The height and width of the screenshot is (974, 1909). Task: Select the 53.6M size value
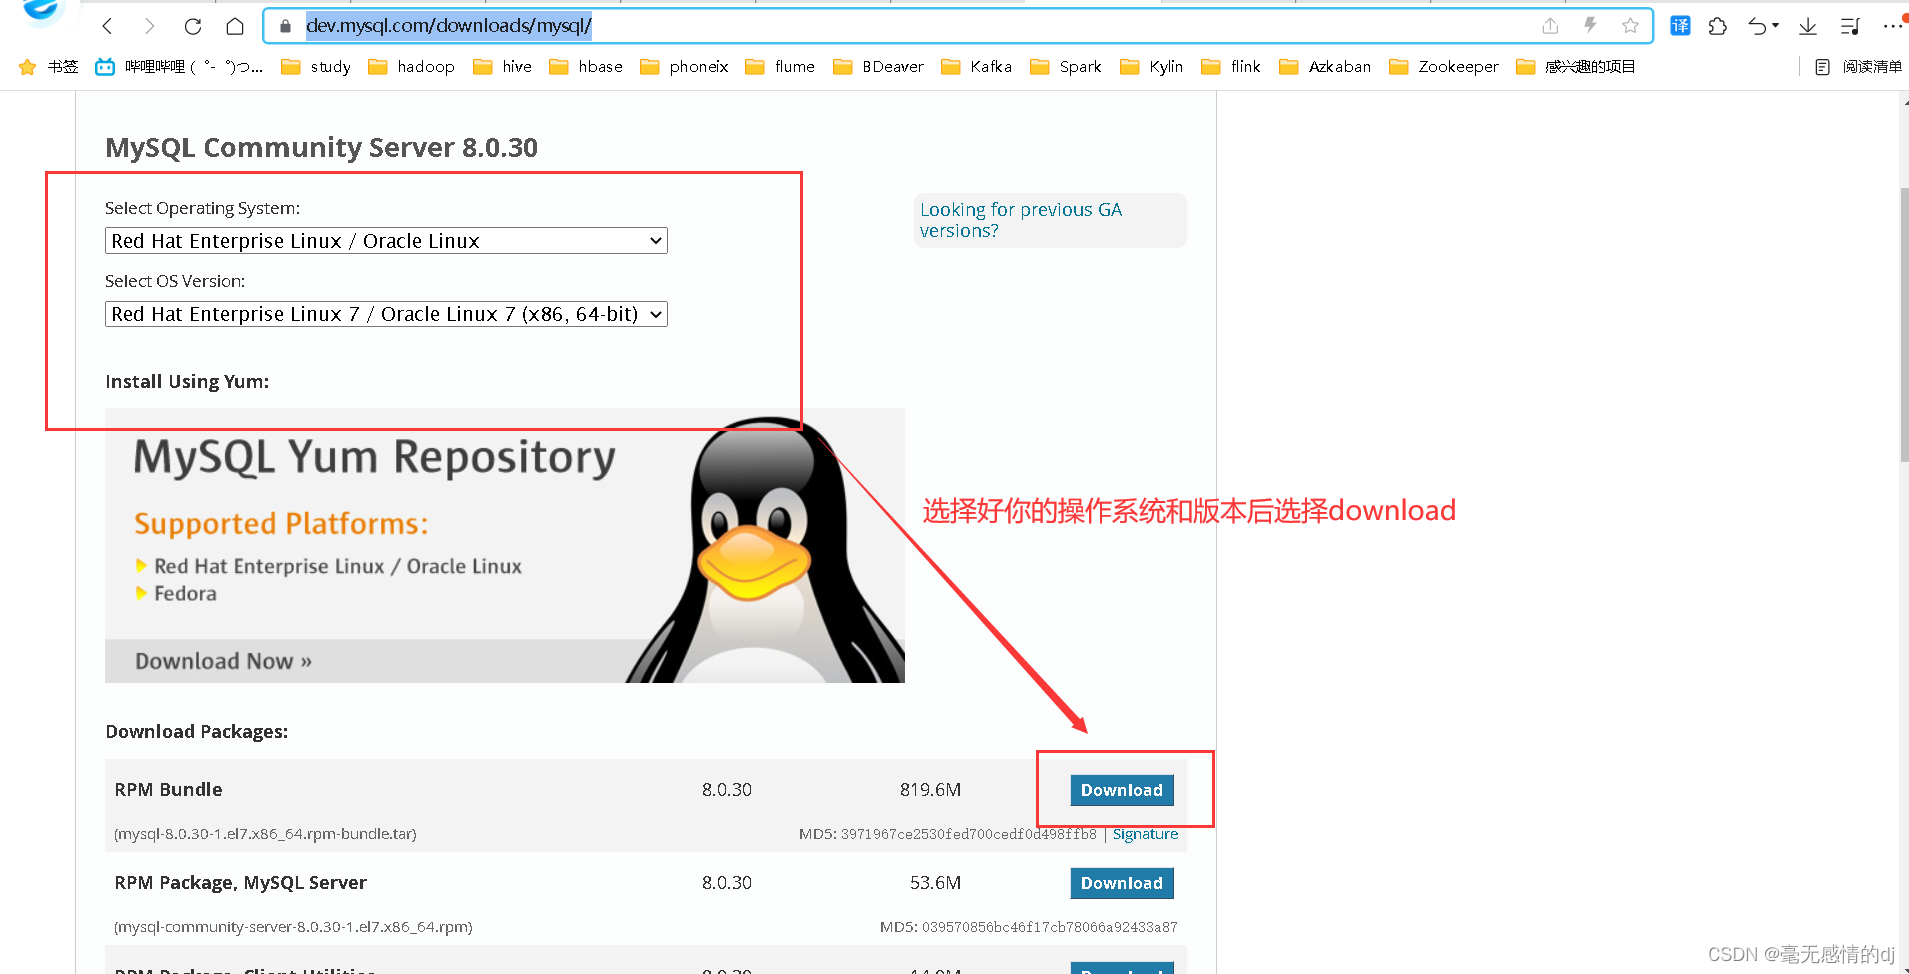click(935, 883)
